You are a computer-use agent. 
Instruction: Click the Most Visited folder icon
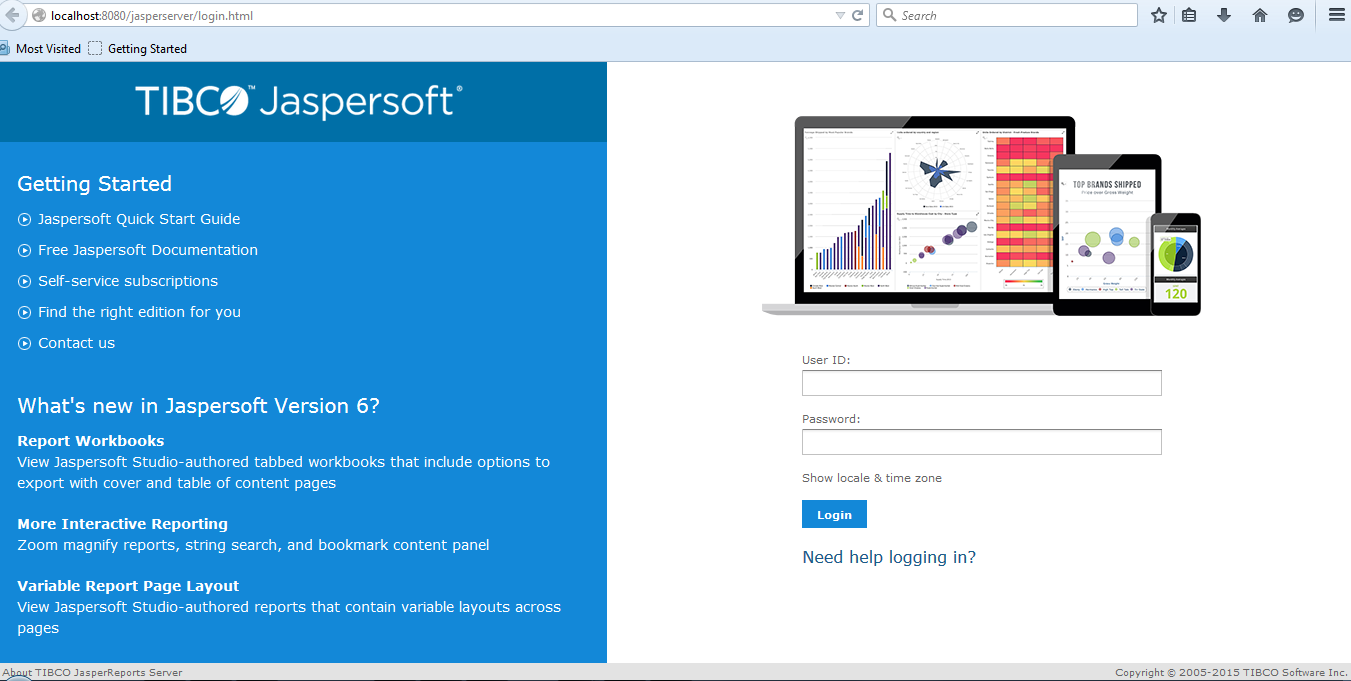[4, 48]
